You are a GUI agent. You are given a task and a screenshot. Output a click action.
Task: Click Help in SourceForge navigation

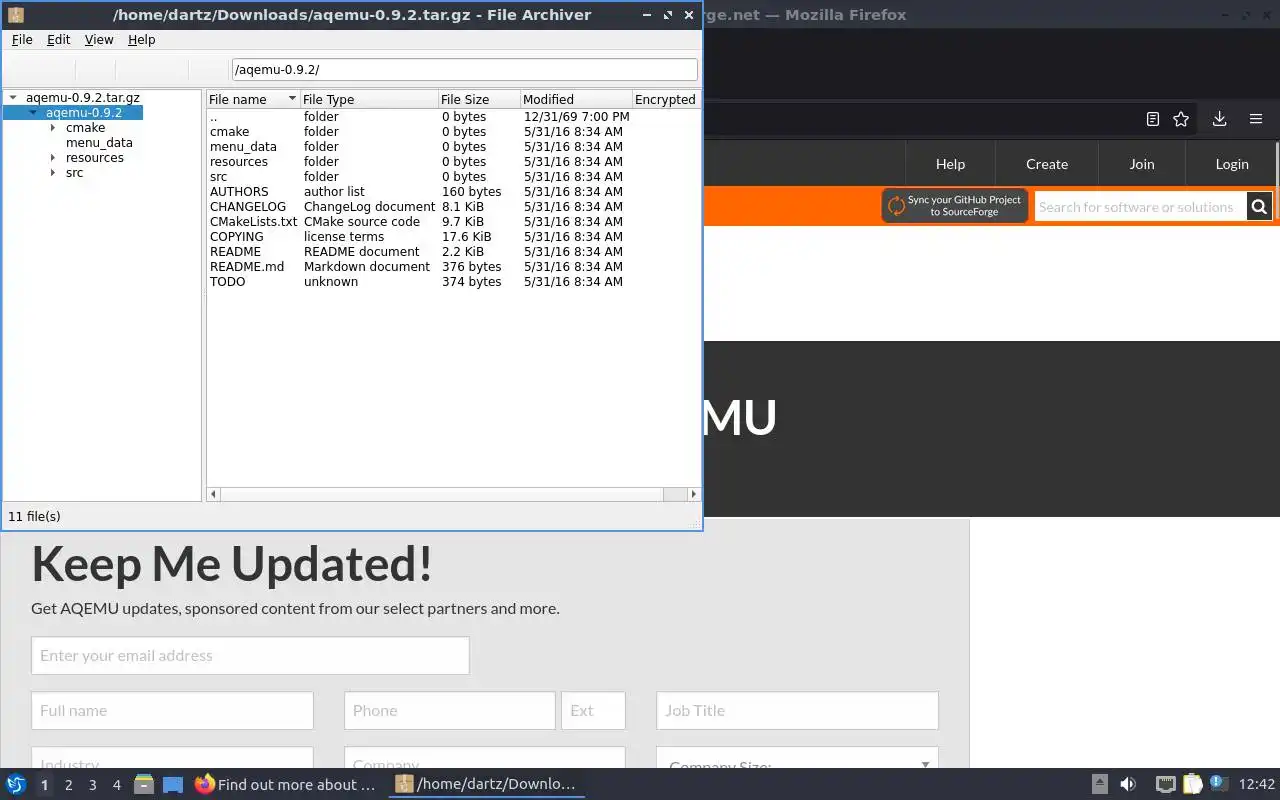[x=950, y=164]
